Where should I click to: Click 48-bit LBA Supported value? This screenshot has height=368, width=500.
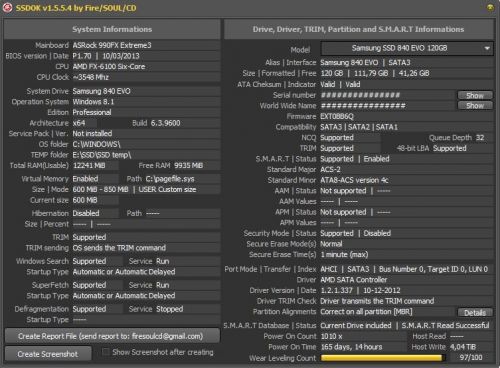(x=450, y=148)
